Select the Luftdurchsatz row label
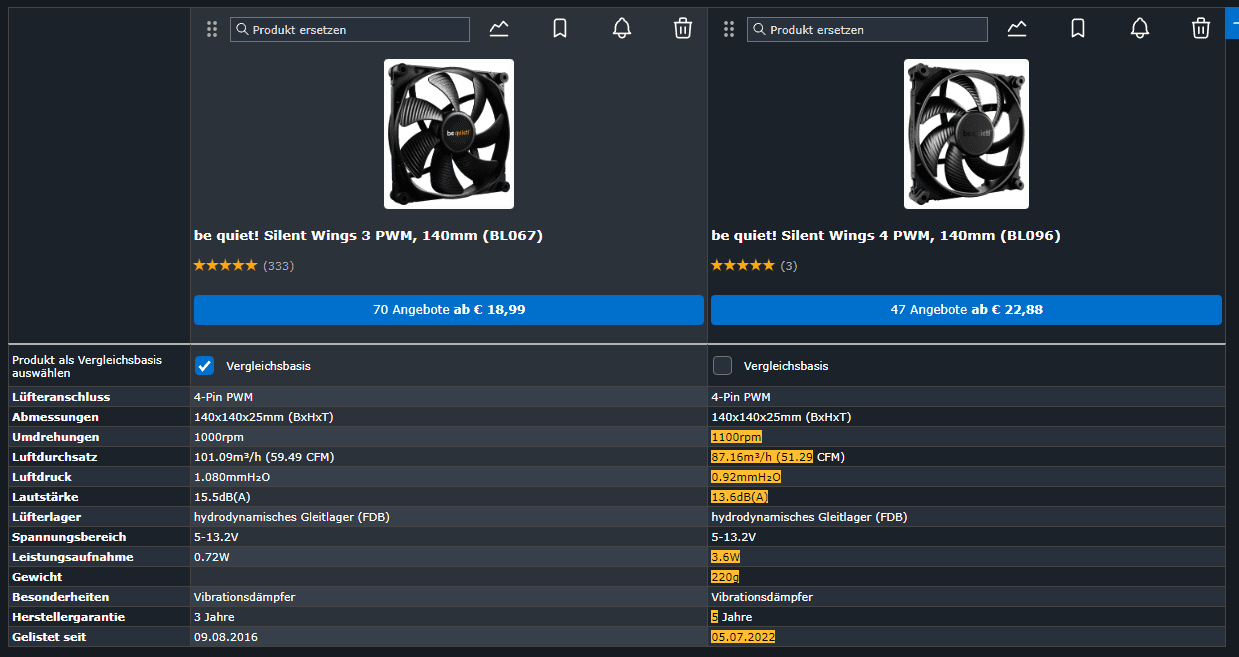1239x657 pixels. coord(55,457)
